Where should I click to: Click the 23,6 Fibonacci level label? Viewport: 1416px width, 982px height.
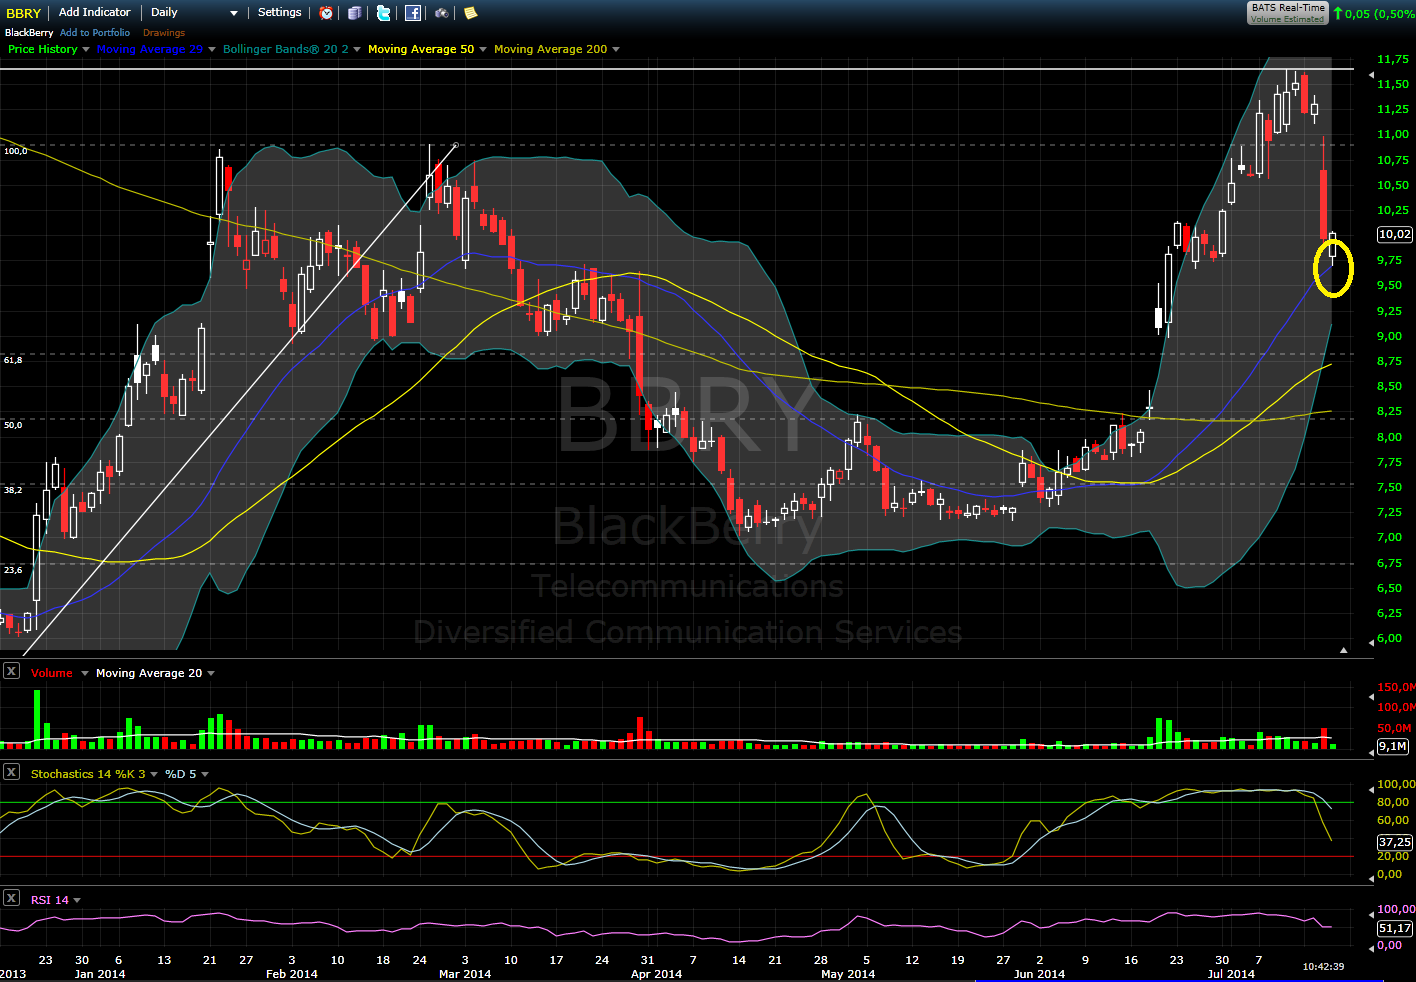[x=13, y=570]
